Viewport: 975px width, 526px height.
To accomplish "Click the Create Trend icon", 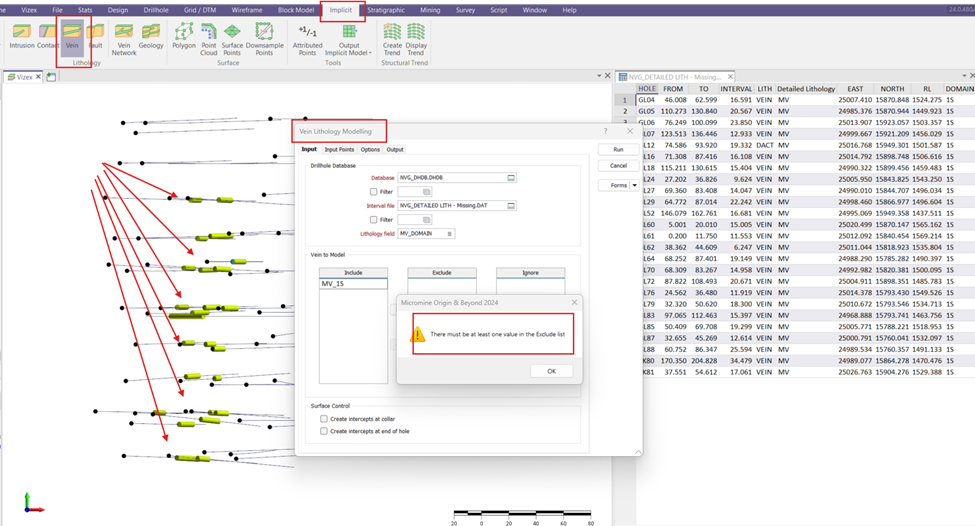I will (392, 38).
